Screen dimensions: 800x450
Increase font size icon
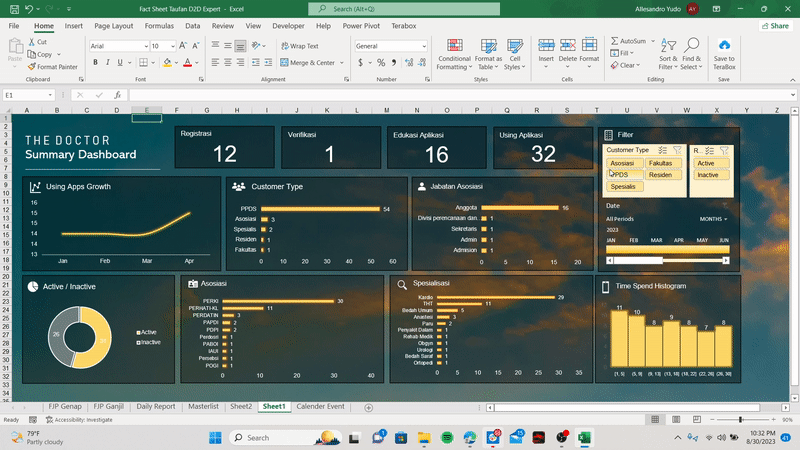click(x=183, y=46)
